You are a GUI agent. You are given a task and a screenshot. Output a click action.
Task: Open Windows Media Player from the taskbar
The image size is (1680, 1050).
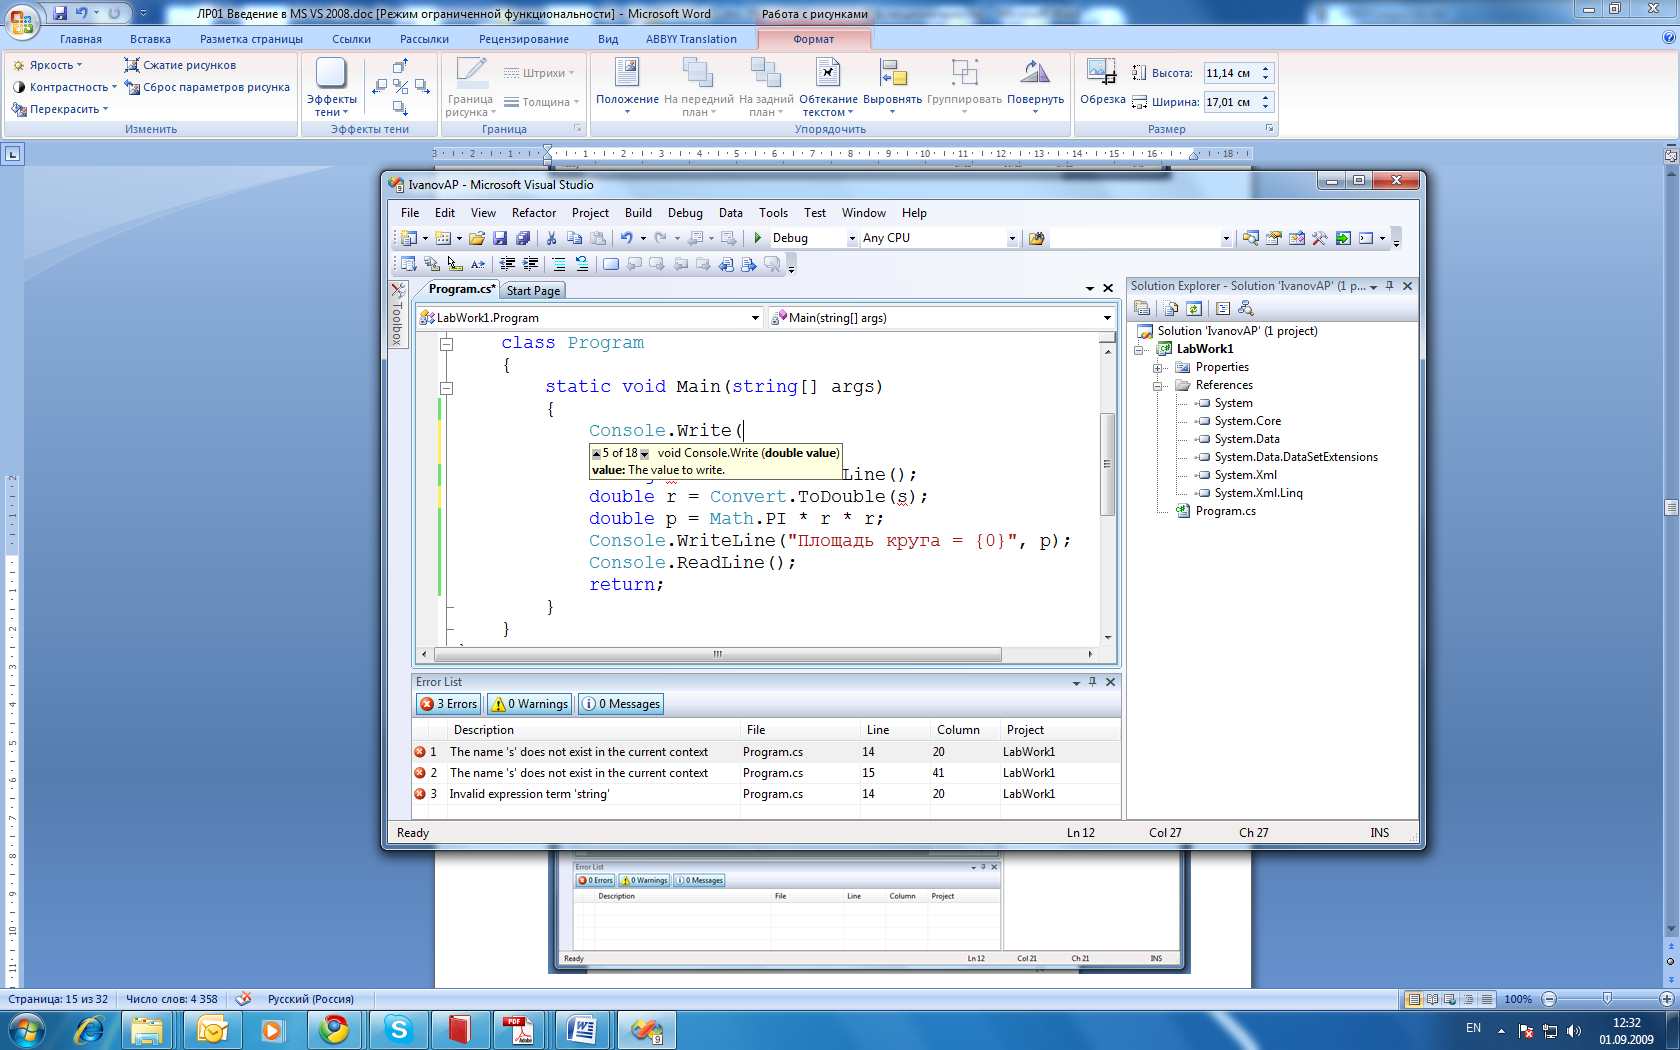[272, 1029]
